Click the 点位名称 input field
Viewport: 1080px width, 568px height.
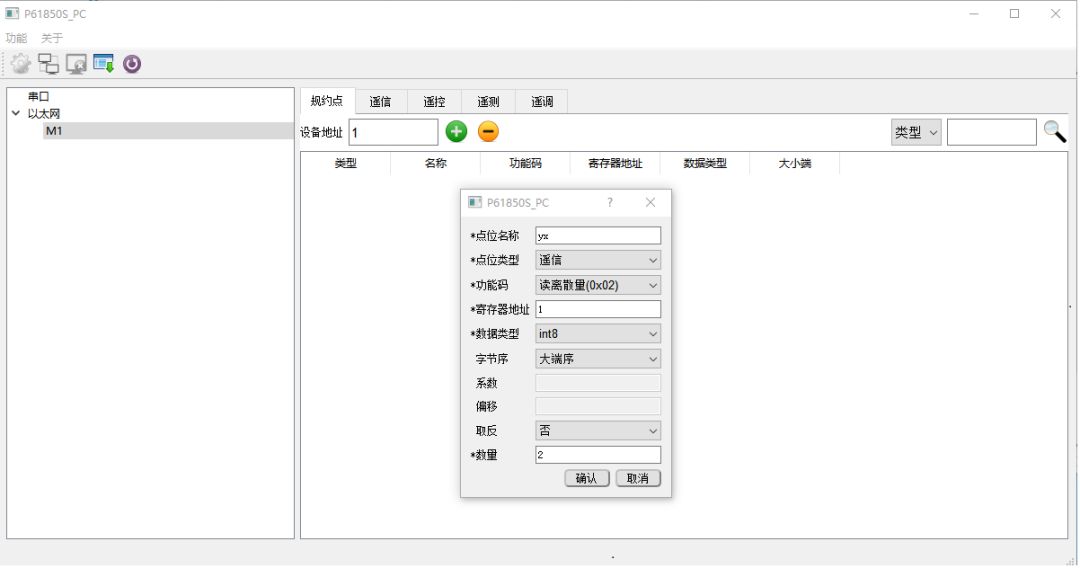(598, 236)
